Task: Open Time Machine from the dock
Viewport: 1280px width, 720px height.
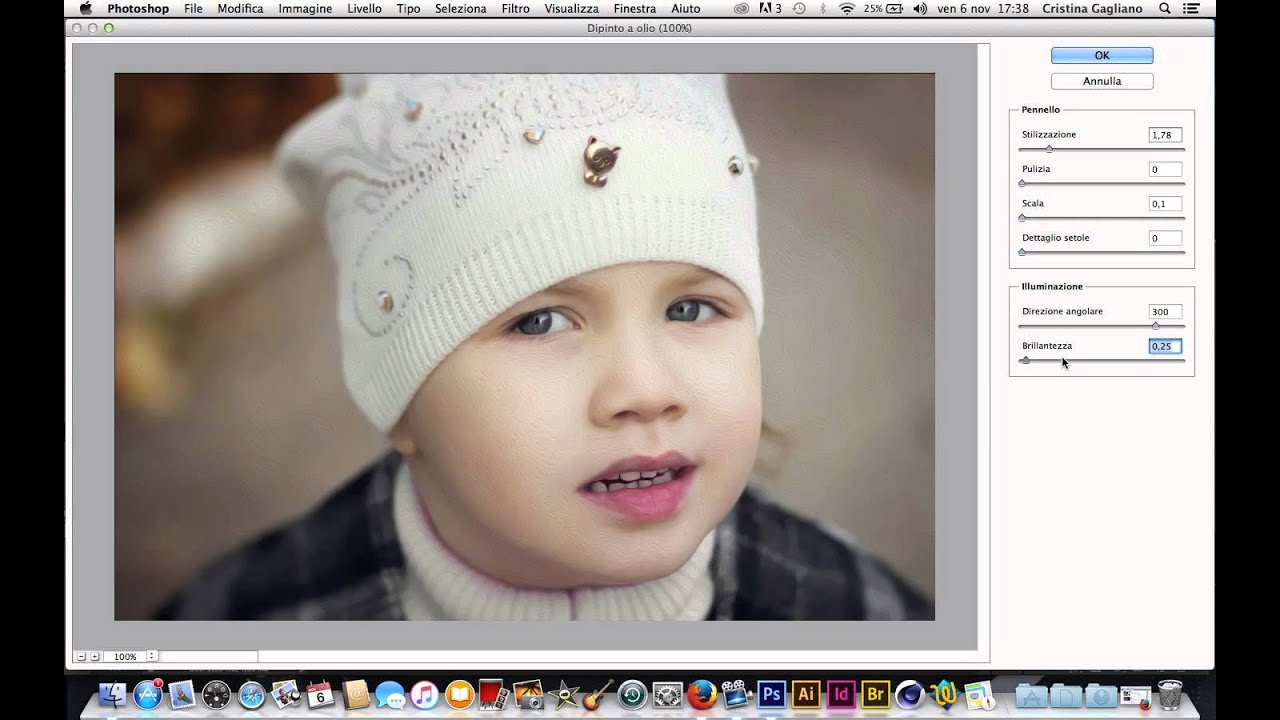Action: click(x=632, y=694)
